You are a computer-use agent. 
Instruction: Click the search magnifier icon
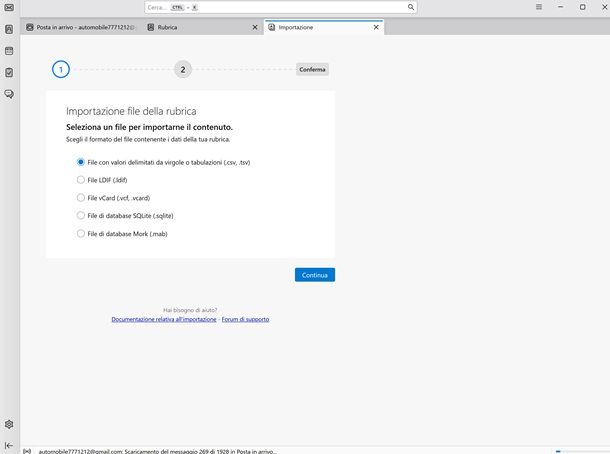point(411,7)
